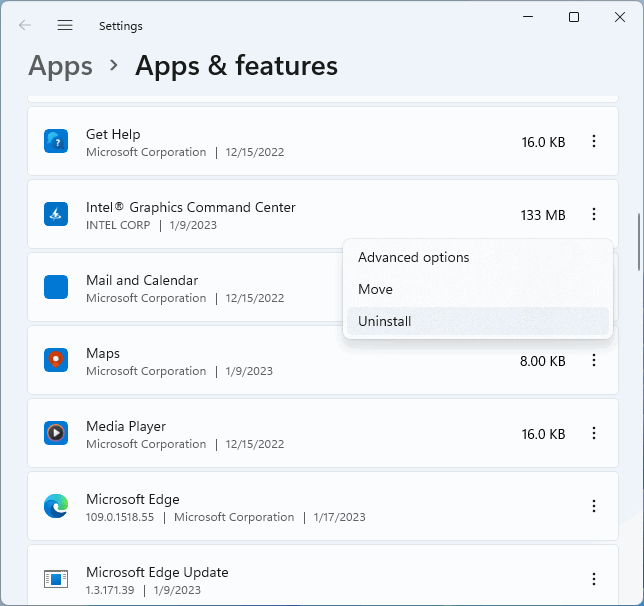Open more options for Maps
The height and width of the screenshot is (606, 644).
(594, 361)
